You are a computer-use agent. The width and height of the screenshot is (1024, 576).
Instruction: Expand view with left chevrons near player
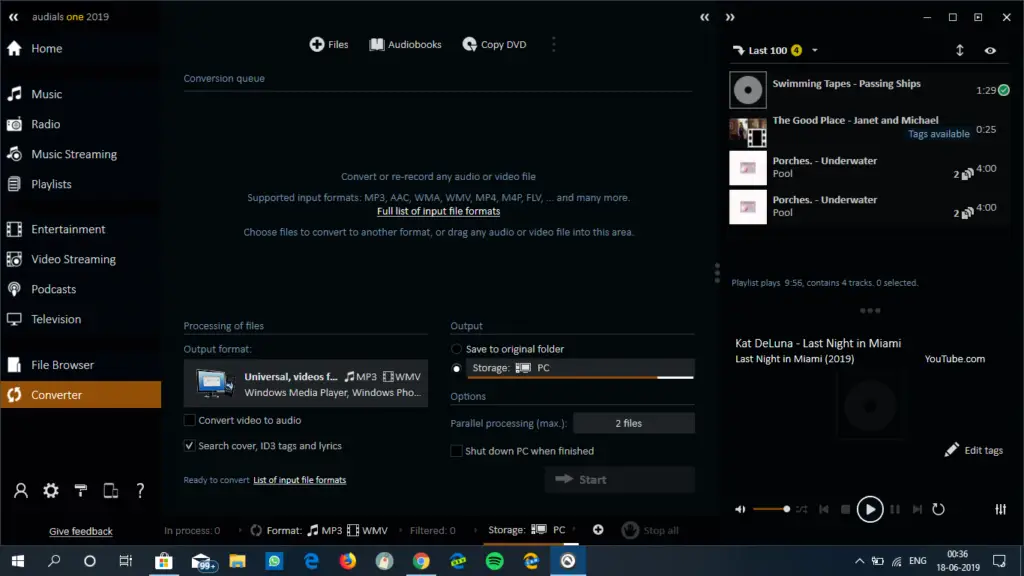click(x=705, y=17)
